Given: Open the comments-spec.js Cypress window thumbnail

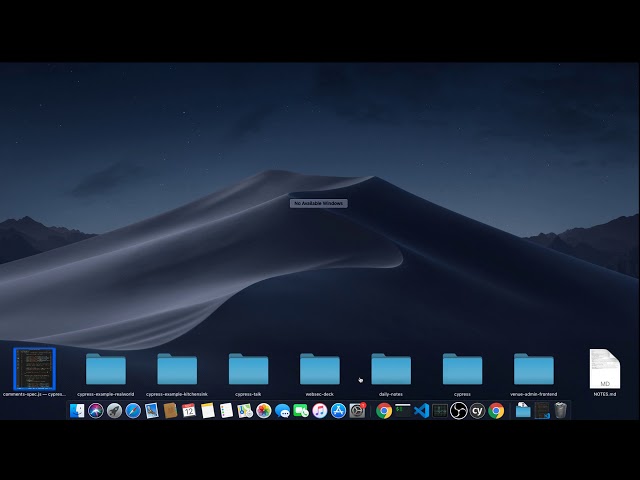Looking at the screenshot, I should click(34, 368).
